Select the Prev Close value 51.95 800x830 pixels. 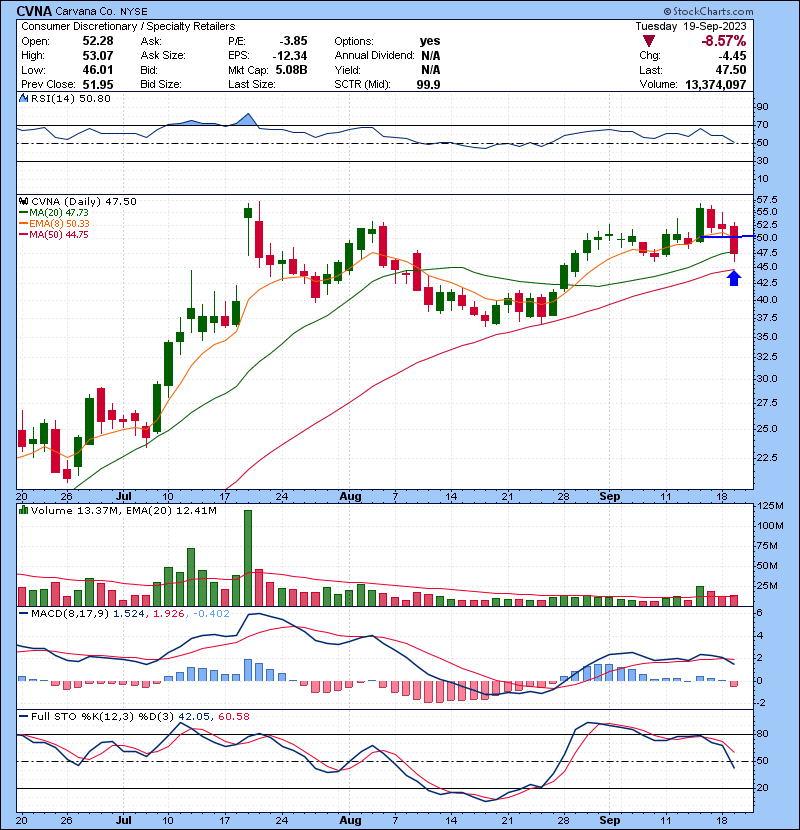[x=98, y=84]
